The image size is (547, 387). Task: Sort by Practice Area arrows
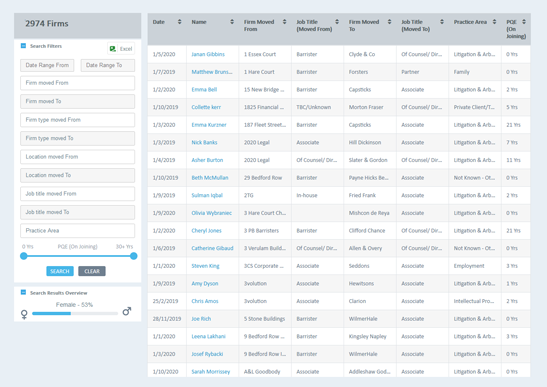[494, 22]
